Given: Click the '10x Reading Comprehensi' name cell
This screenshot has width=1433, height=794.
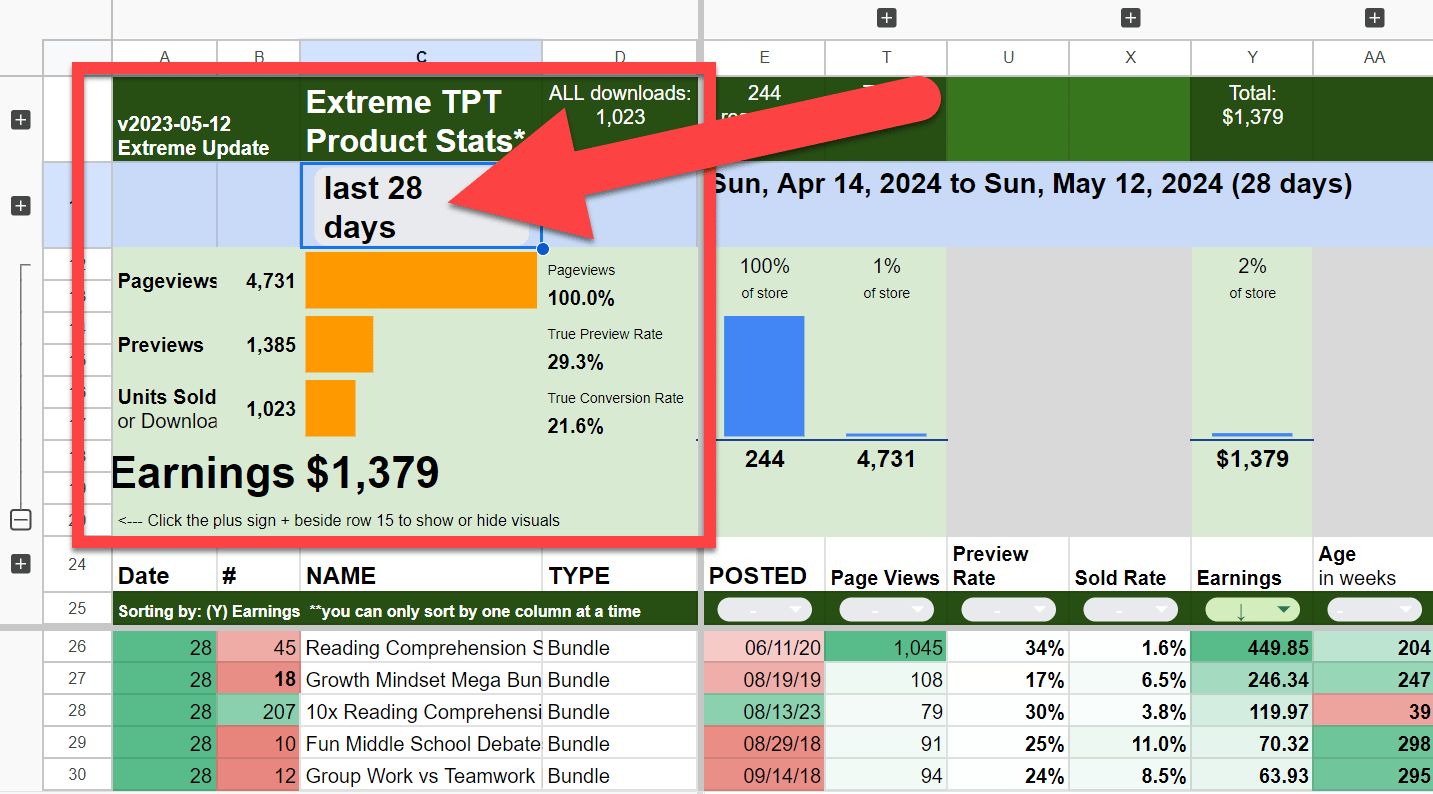Looking at the screenshot, I should click(x=421, y=711).
